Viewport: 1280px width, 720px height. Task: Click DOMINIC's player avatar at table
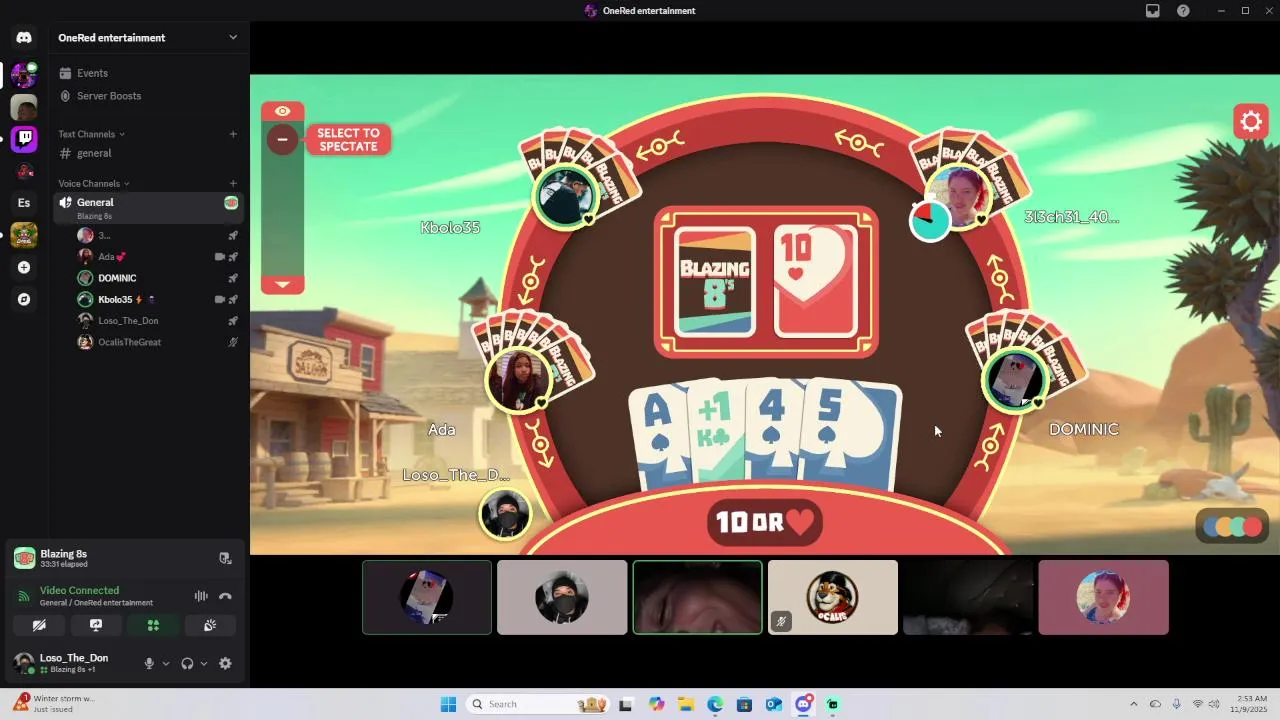1014,379
